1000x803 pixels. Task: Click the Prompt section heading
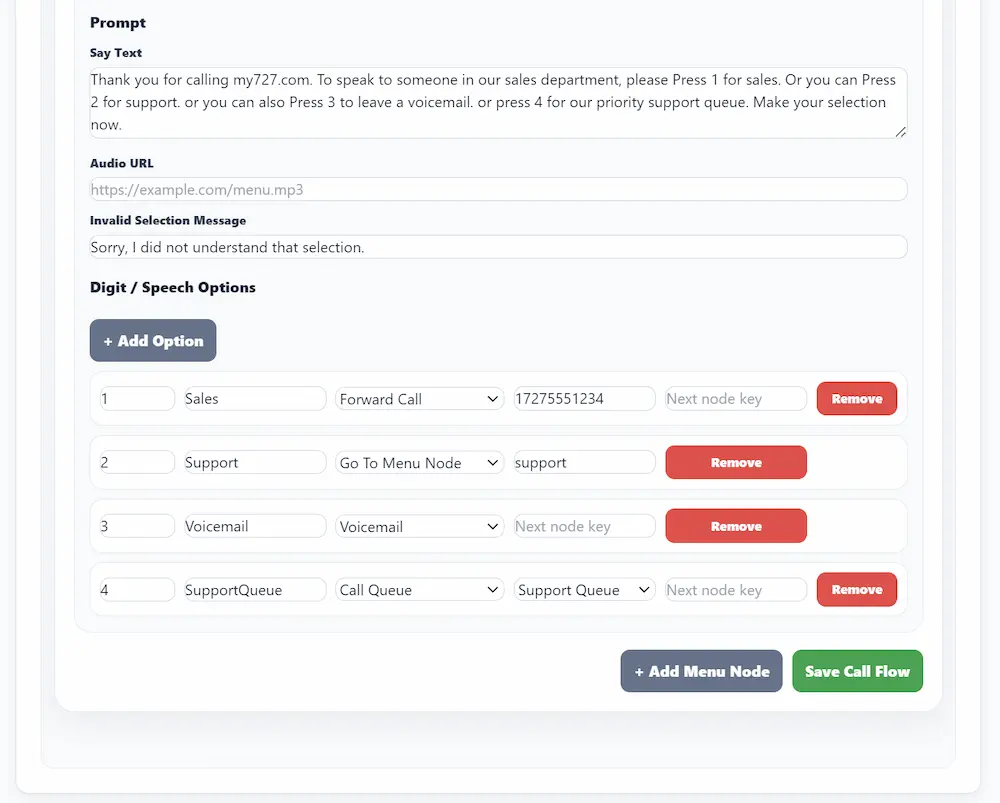[x=118, y=22]
